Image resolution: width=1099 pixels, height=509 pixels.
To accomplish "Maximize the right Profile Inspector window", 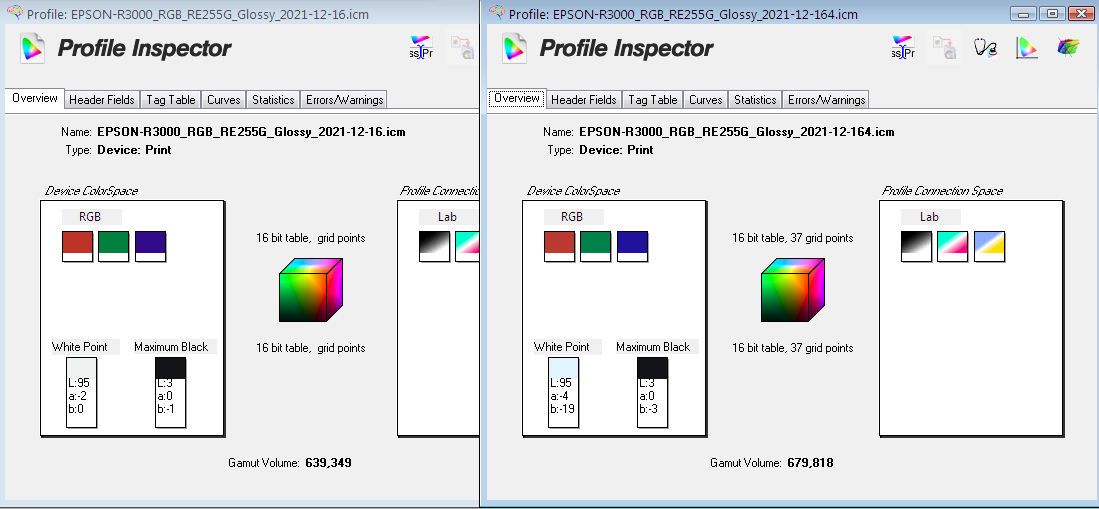I will click(1052, 13).
